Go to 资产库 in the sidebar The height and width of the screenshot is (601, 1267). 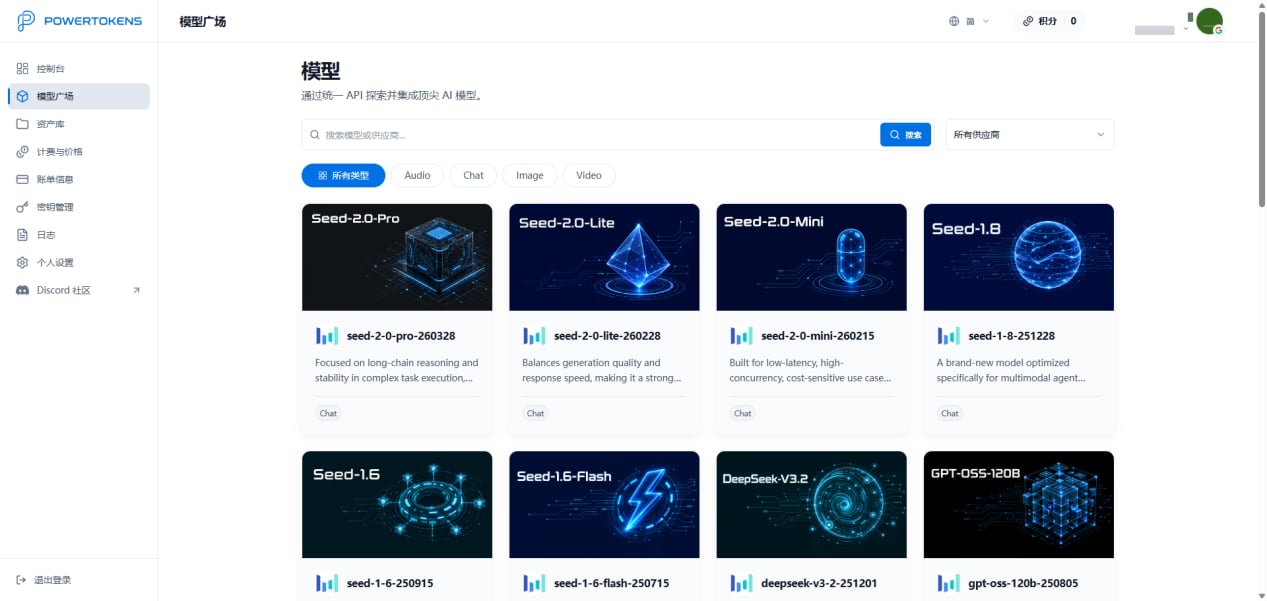coord(79,124)
